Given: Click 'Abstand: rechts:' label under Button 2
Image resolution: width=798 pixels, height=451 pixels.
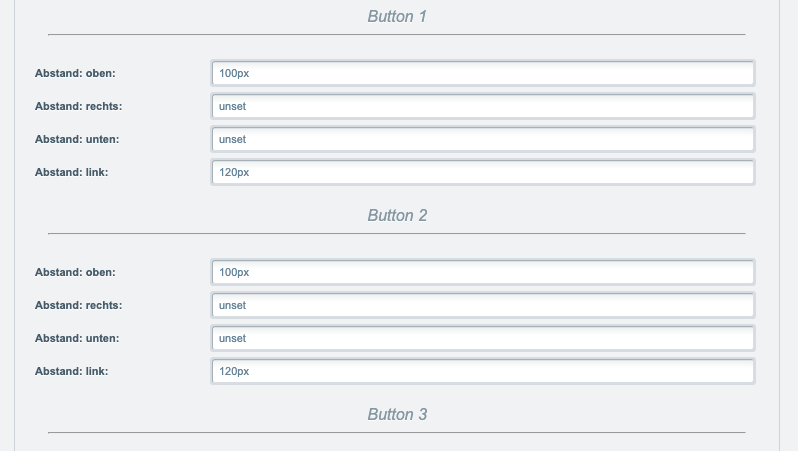Looking at the screenshot, I should coord(78,305).
